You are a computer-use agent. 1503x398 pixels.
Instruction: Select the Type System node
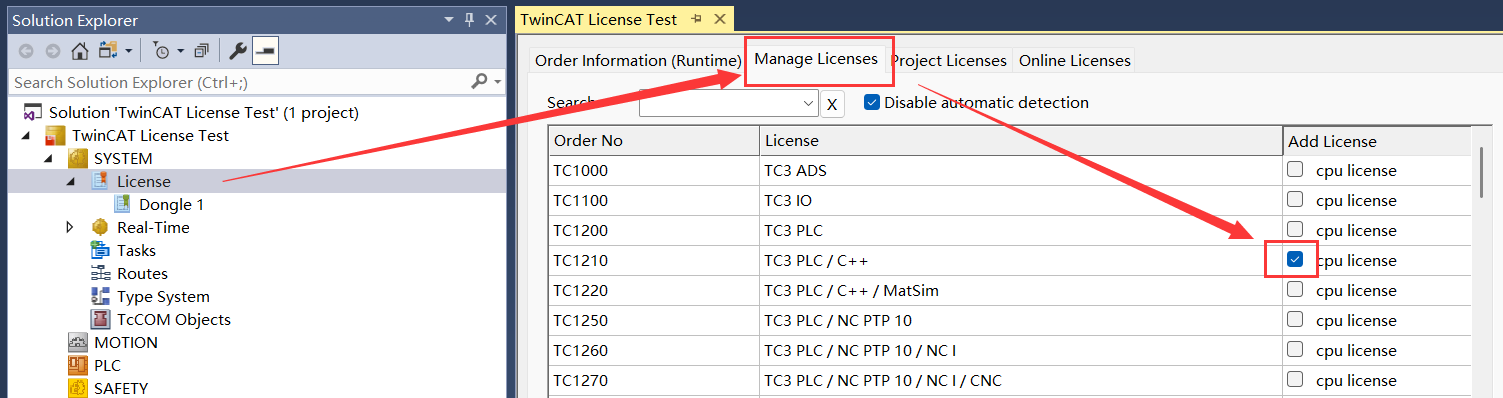(x=163, y=296)
